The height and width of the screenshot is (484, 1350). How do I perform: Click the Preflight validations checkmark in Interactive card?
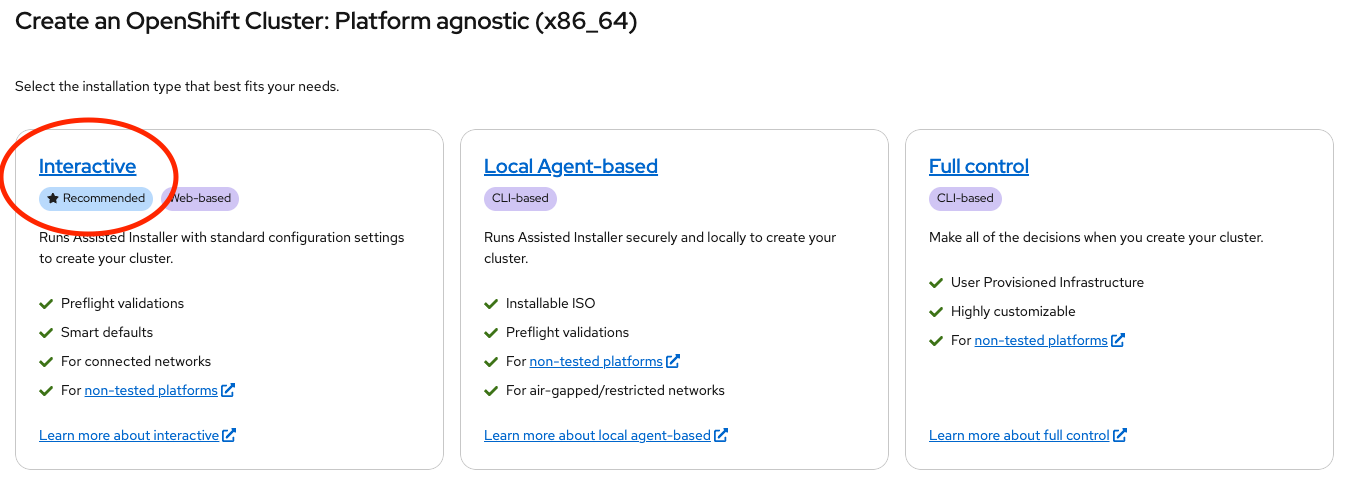tap(46, 303)
